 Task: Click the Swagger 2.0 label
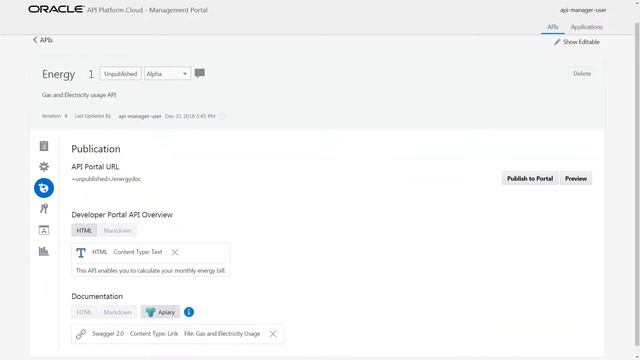pos(108,333)
